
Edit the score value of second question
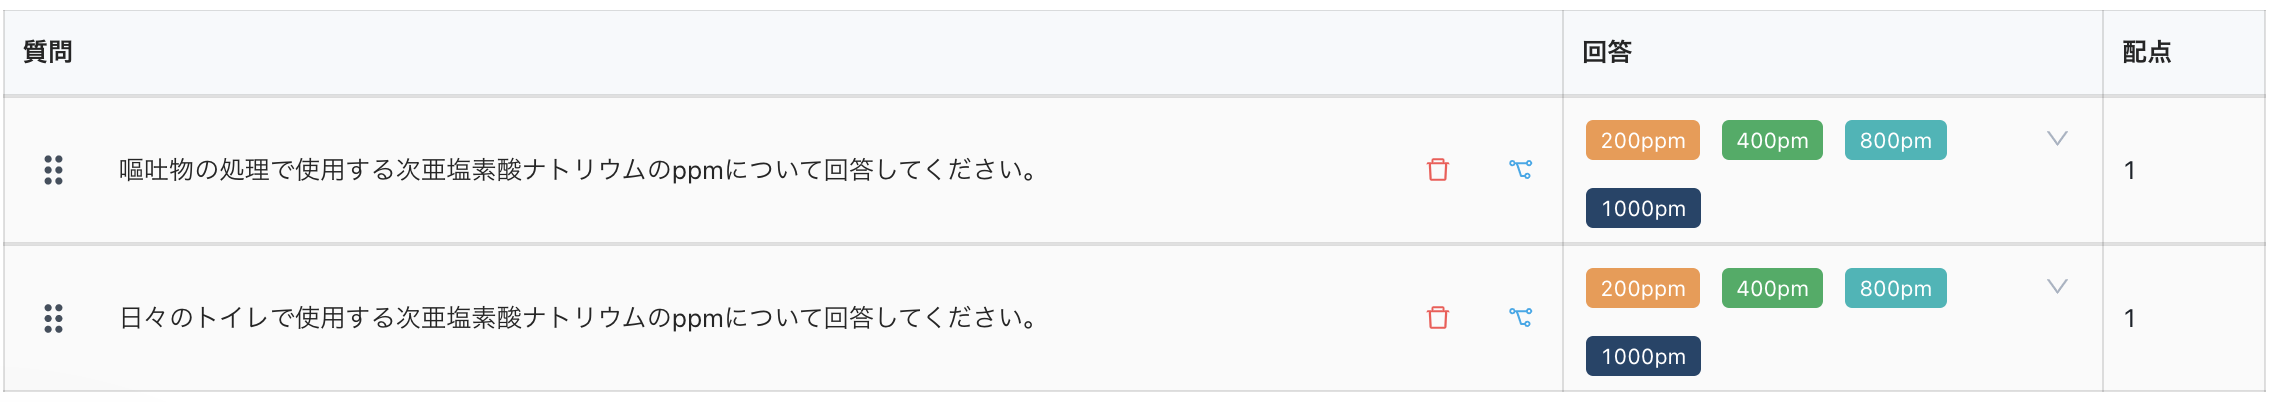(2130, 319)
